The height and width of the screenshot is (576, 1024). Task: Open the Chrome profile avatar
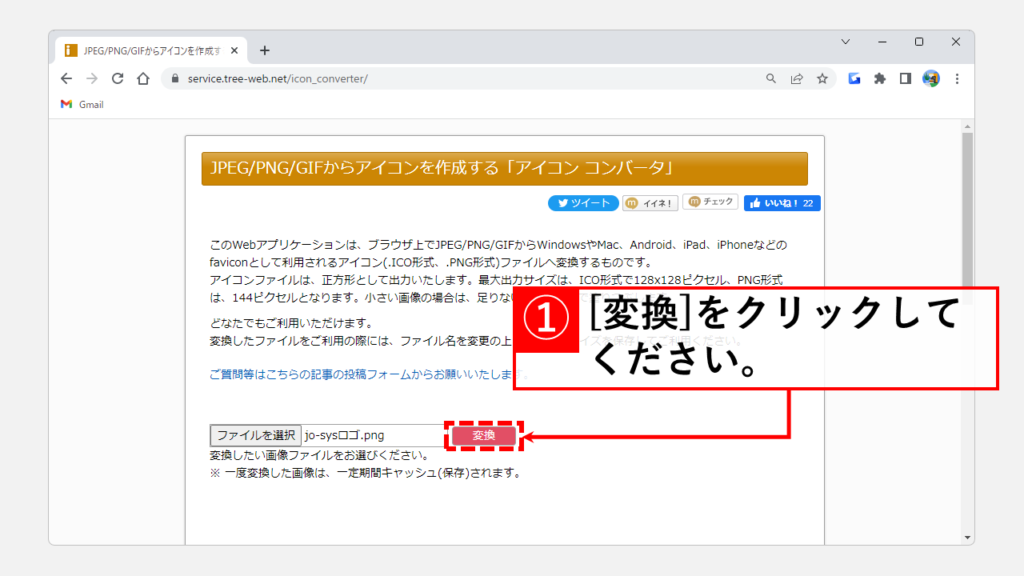(931, 78)
